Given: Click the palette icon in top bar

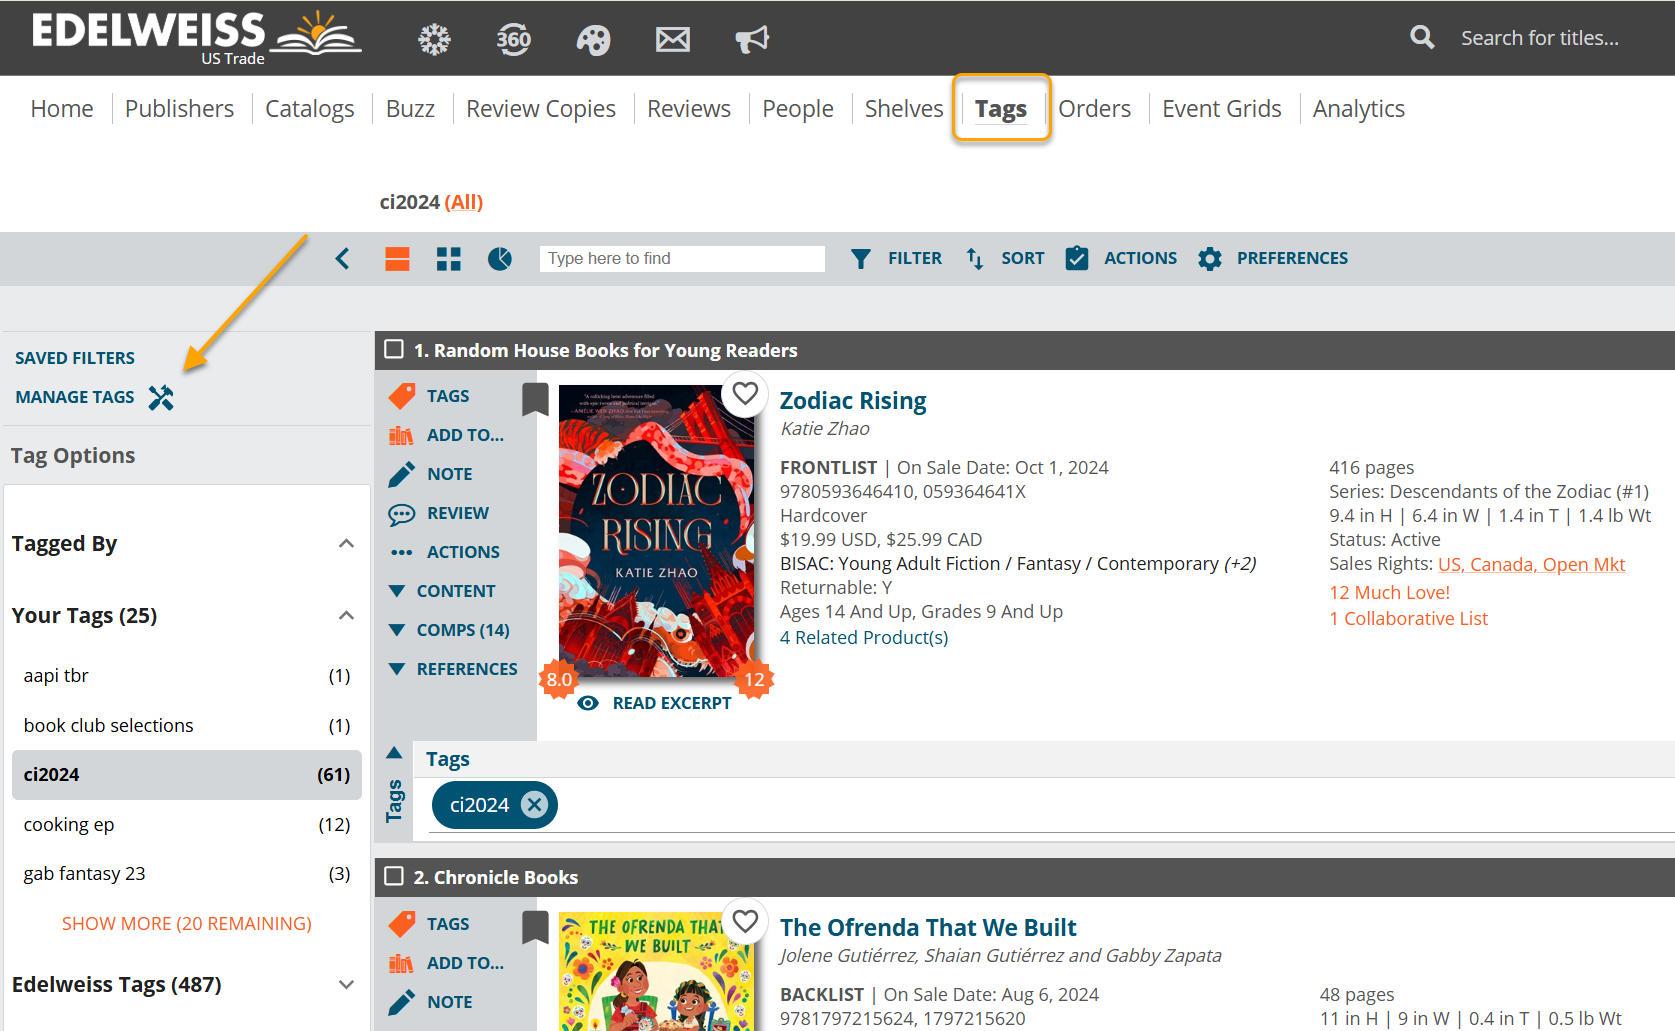Looking at the screenshot, I should click(593, 39).
